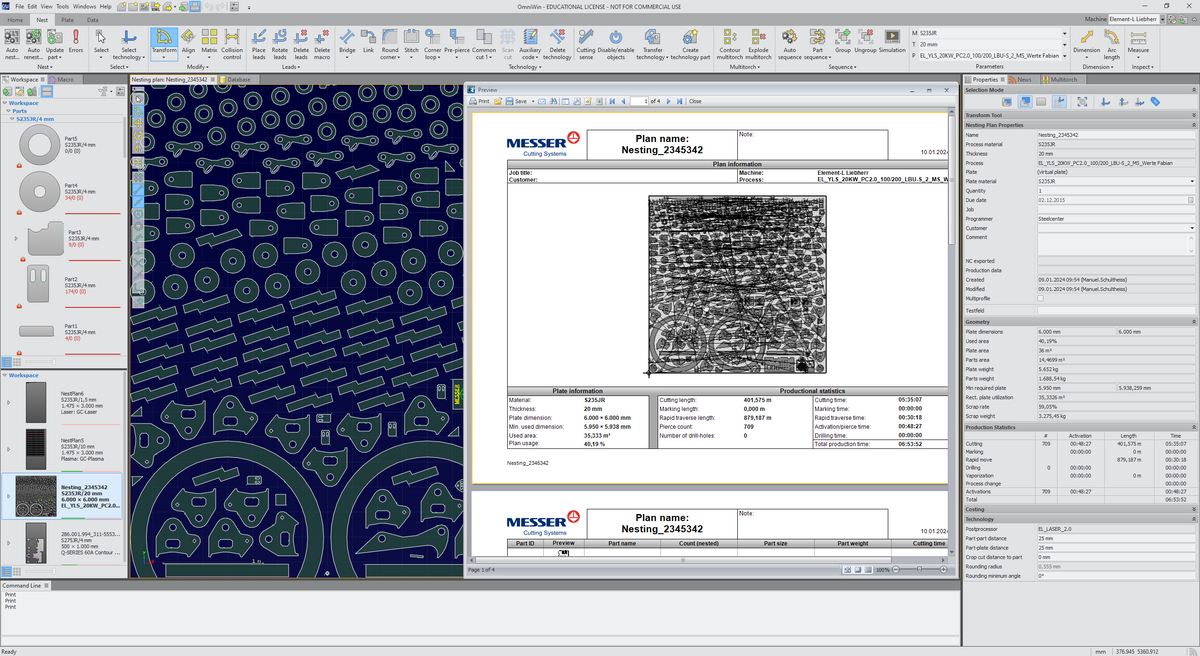Run Auto nest on the Nest ribbon

[12, 44]
